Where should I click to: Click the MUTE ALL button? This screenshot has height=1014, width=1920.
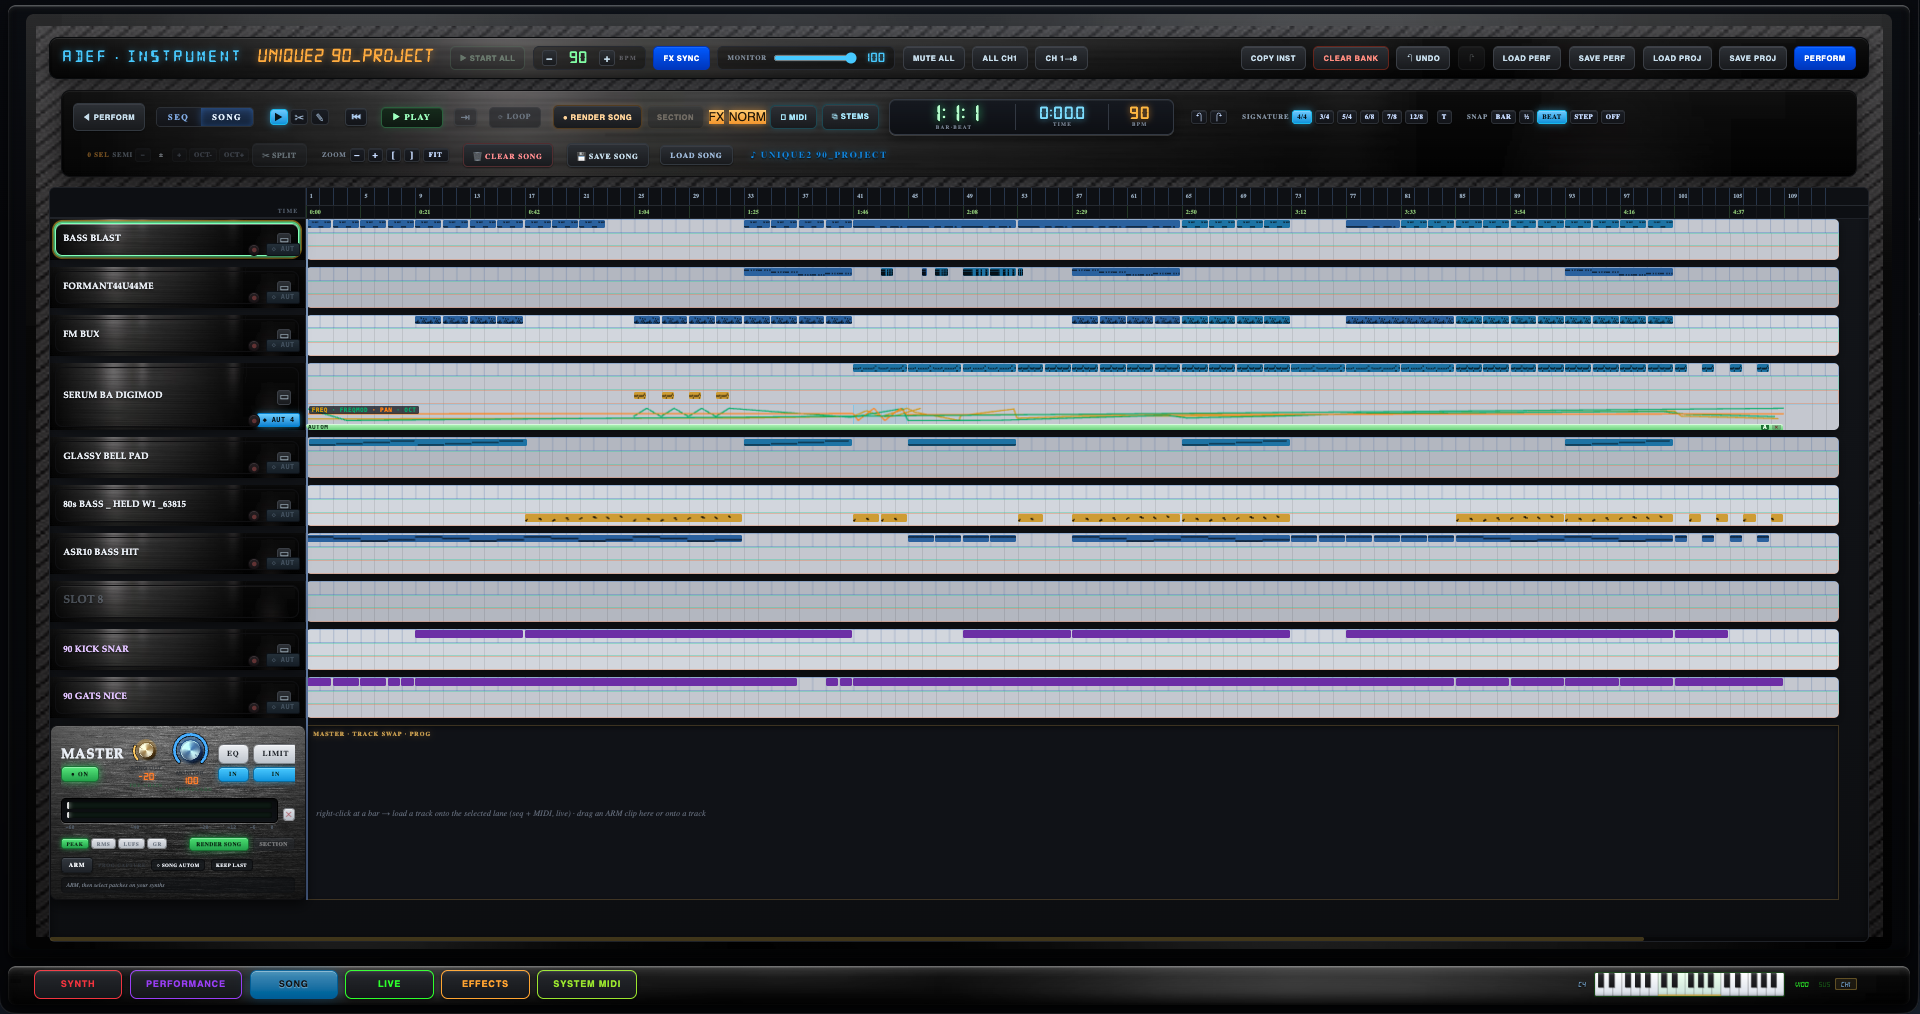pyautogui.click(x=933, y=58)
